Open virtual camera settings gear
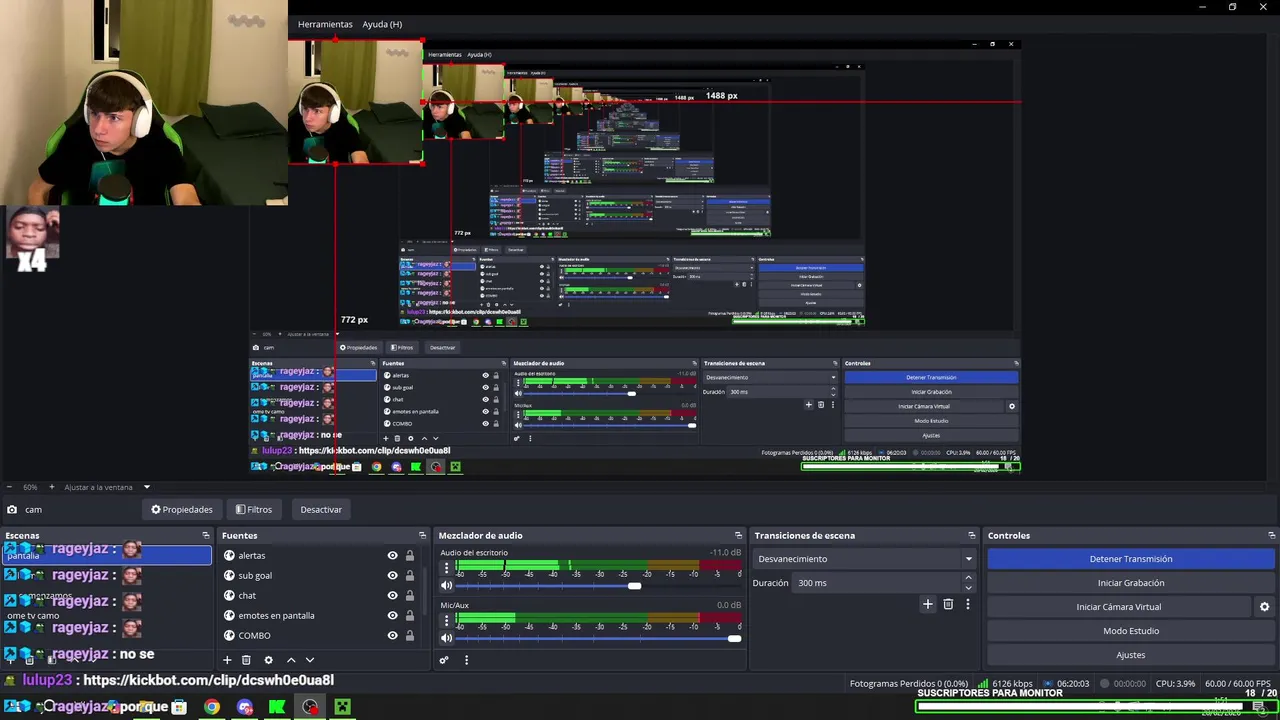Screen dimensions: 1280x720 coord(1264,607)
